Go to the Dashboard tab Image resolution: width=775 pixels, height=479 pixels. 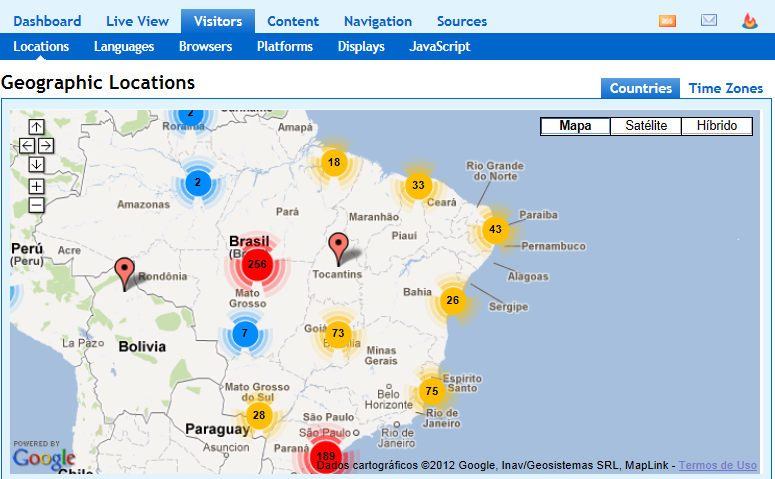click(47, 21)
